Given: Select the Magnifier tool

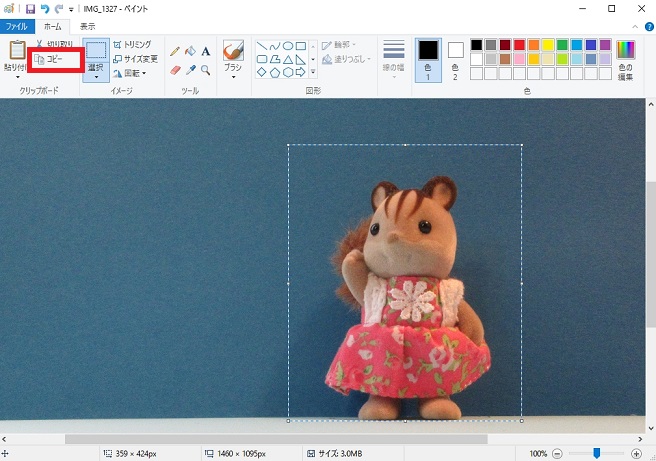Looking at the screenshot, I should [x=205, y=70].
